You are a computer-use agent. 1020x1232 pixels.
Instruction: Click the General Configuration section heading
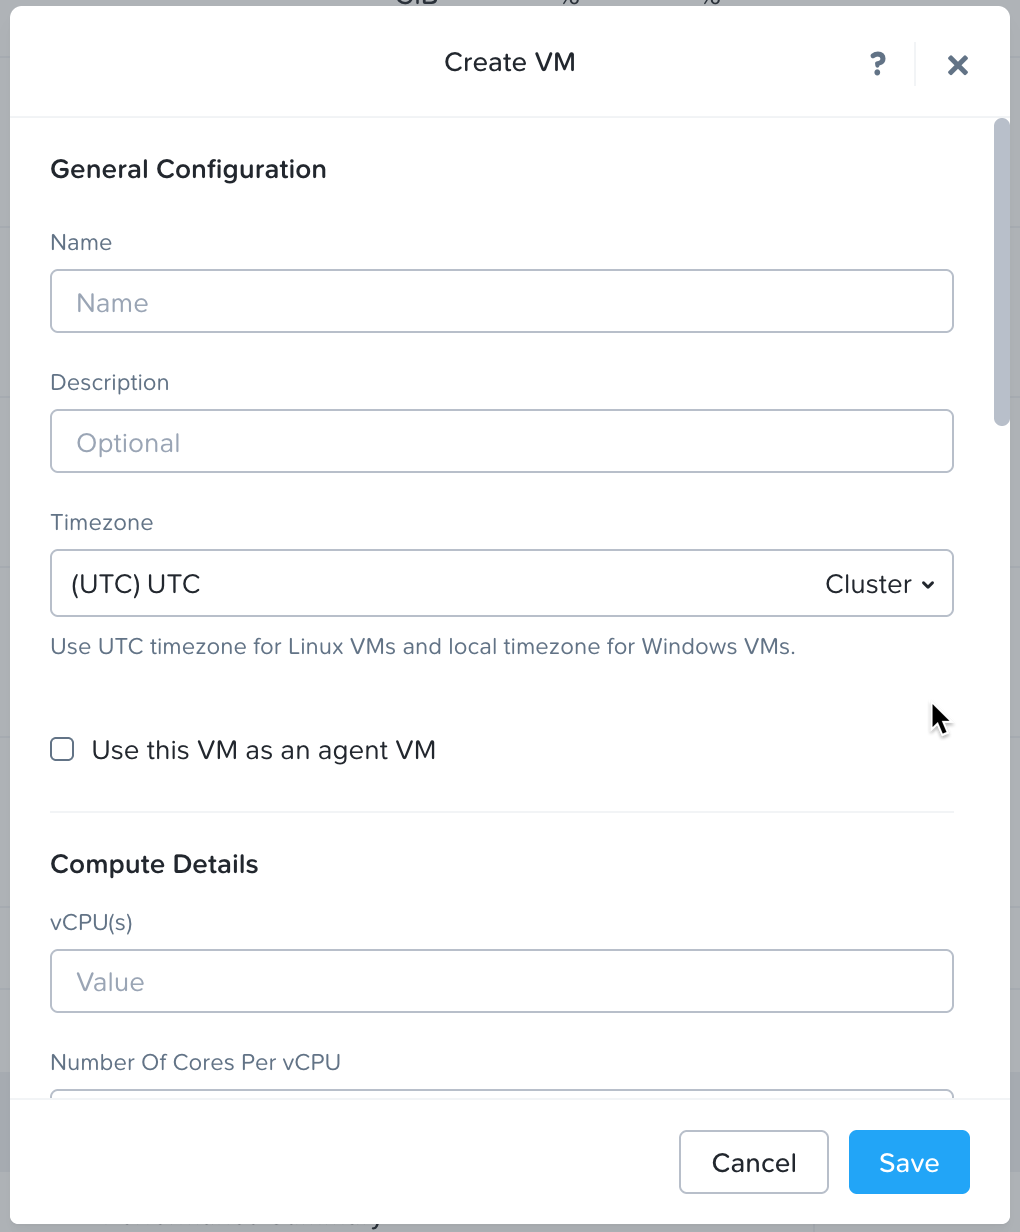click(188, 169)
